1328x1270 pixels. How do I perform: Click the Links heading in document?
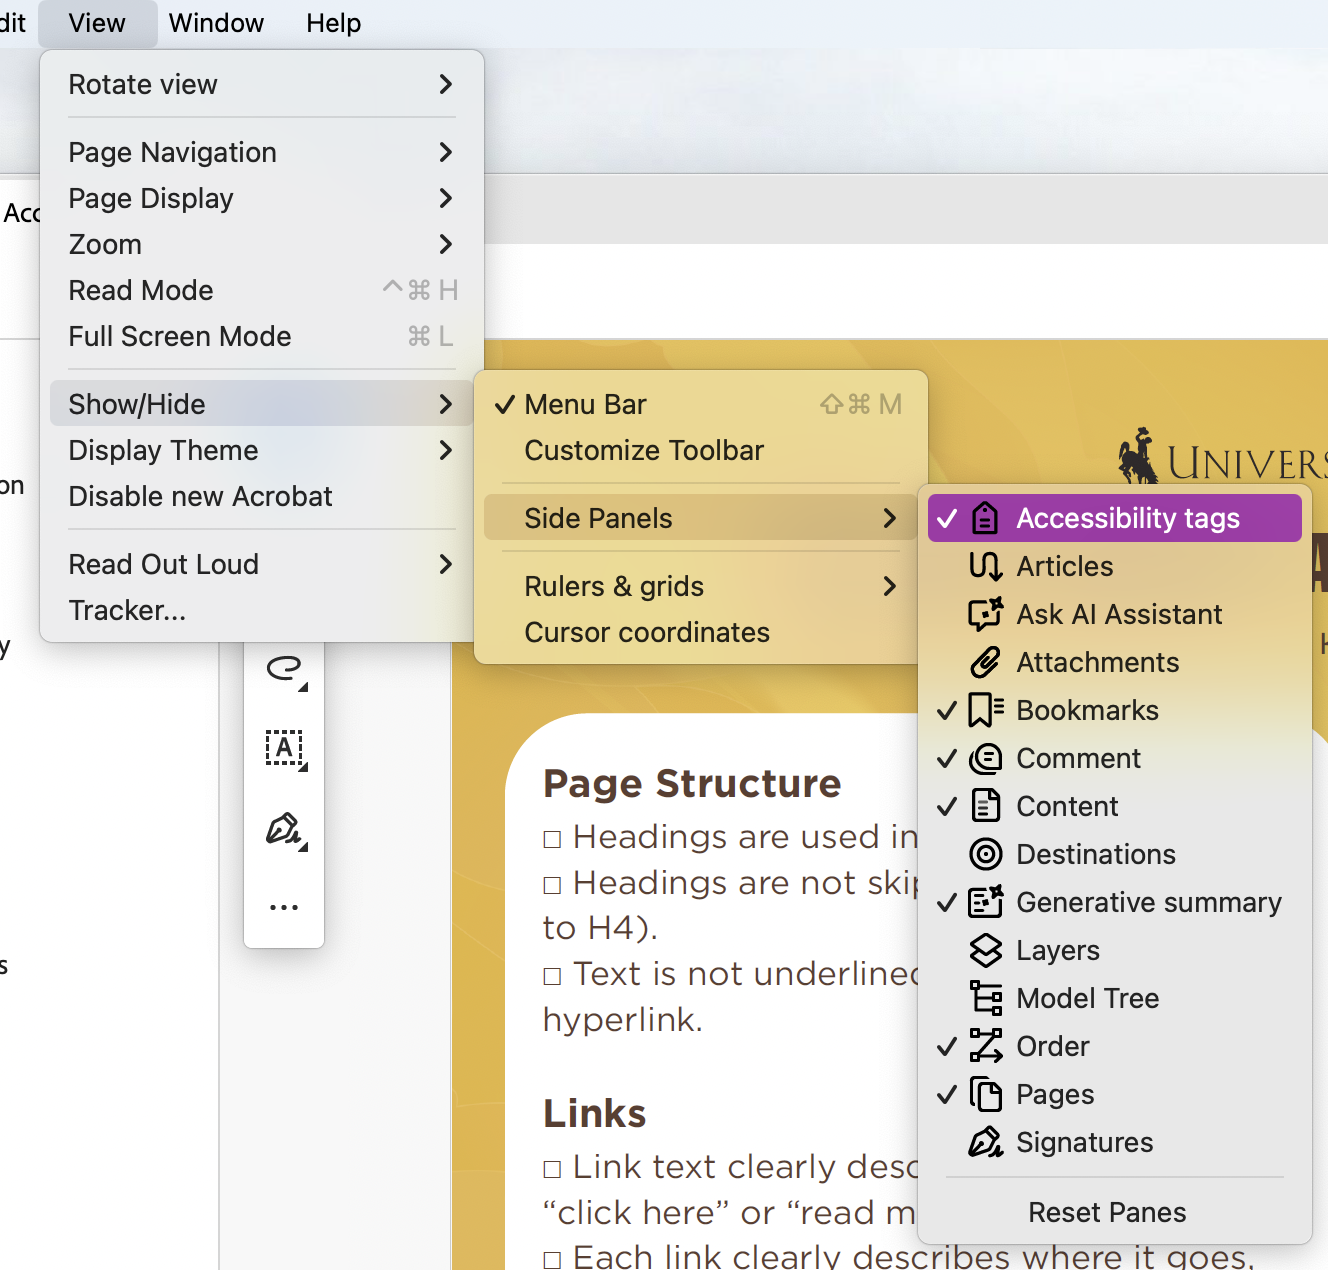(x=595, y=1113)
